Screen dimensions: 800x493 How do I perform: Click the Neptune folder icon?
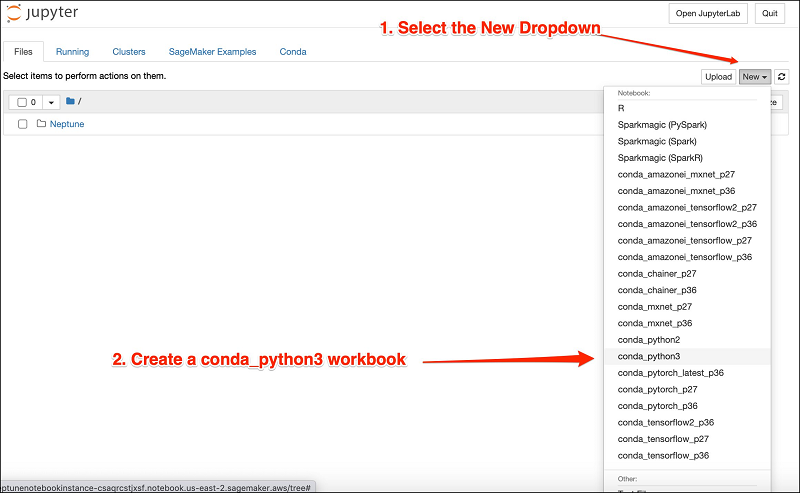click(x=41, y=124)
